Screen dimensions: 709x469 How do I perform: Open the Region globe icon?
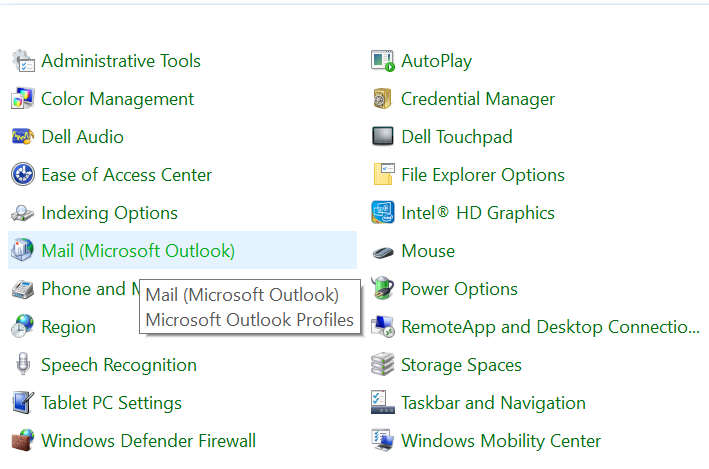click(x=23, y=327)
